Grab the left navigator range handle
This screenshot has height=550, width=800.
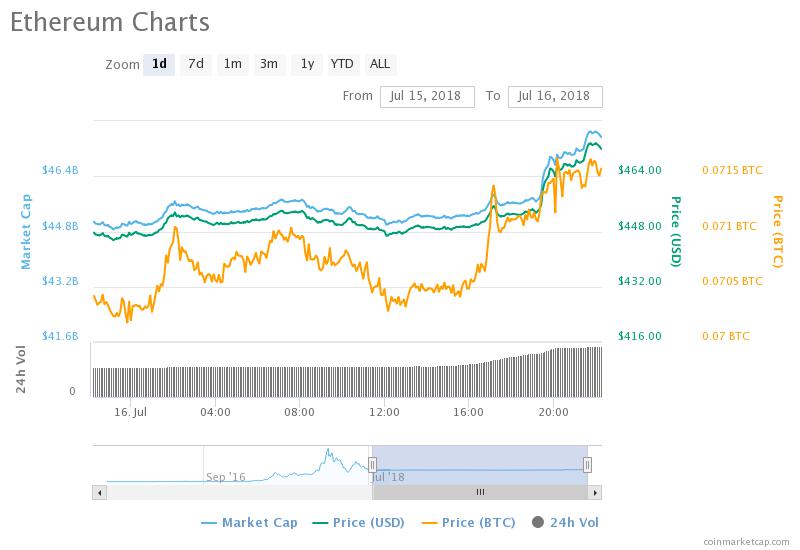(x=372, y=465)
